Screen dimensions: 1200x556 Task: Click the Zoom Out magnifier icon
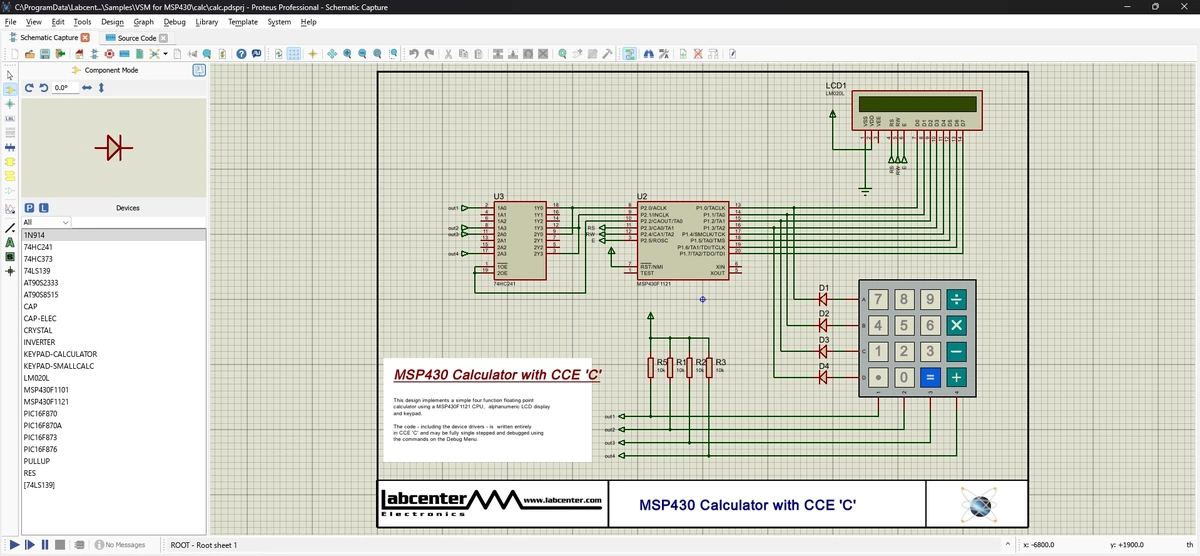coord(362,53)
